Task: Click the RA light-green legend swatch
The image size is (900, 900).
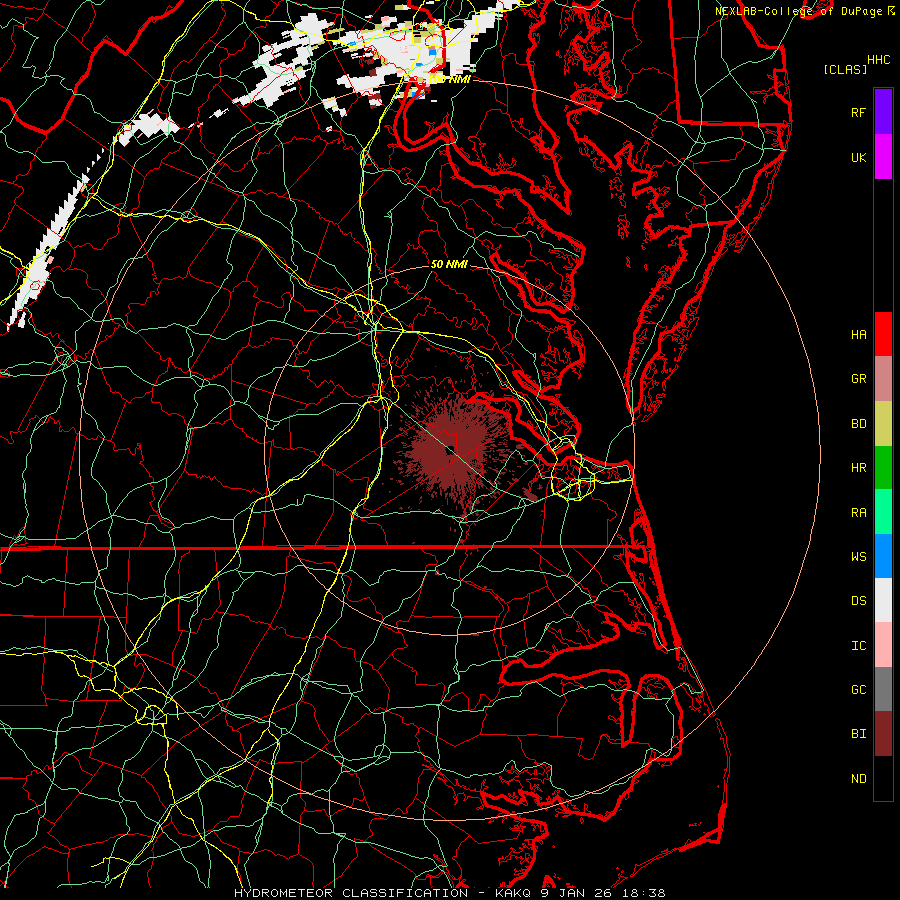Action: pos(883,512)
